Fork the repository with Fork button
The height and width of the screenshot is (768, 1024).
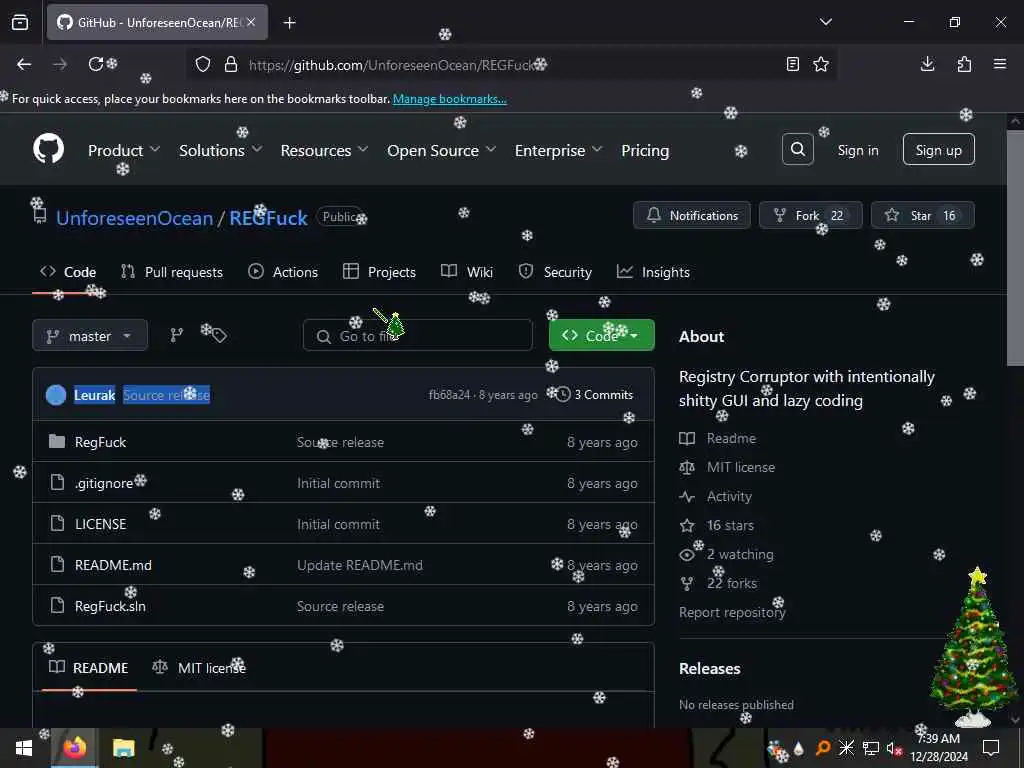coord(810,215)
